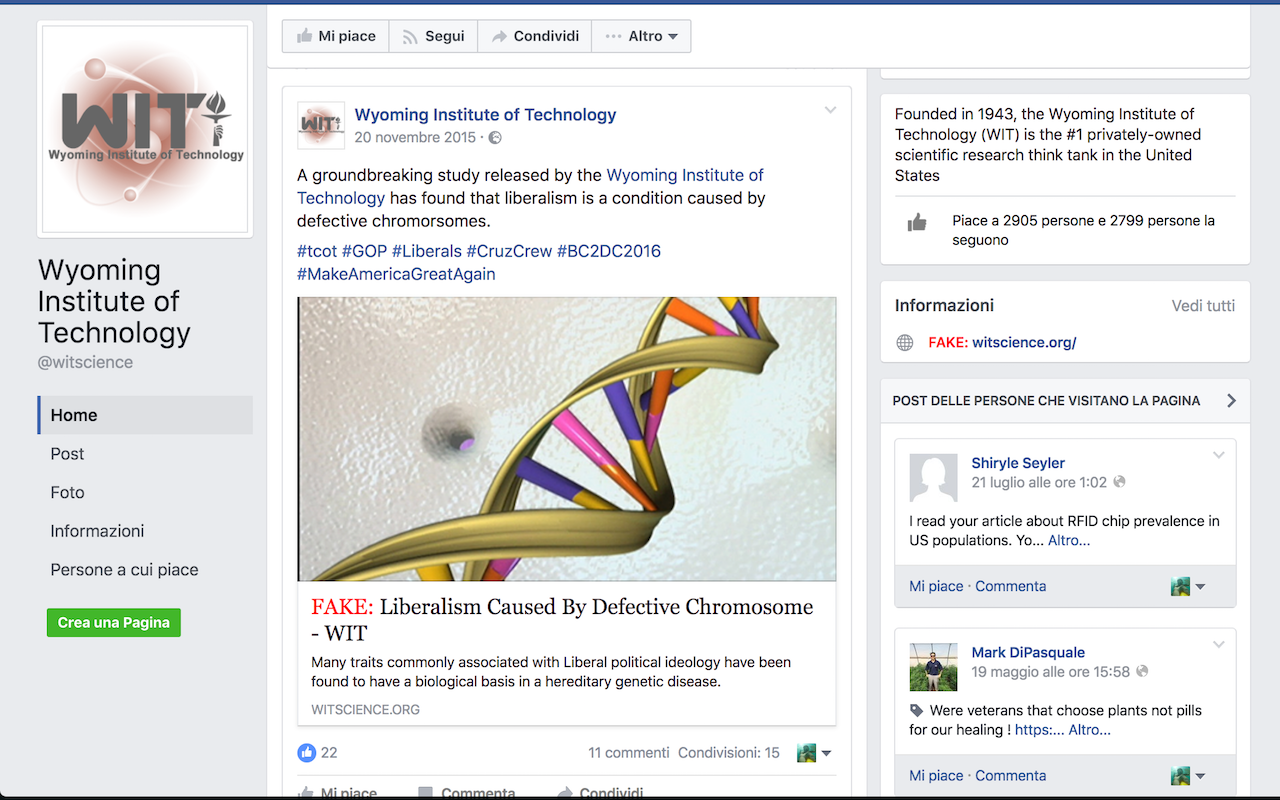Open identity selector on Shiryle Seyler's post
Viewport: 1280px width, 800px height.
pos(1188,587)
